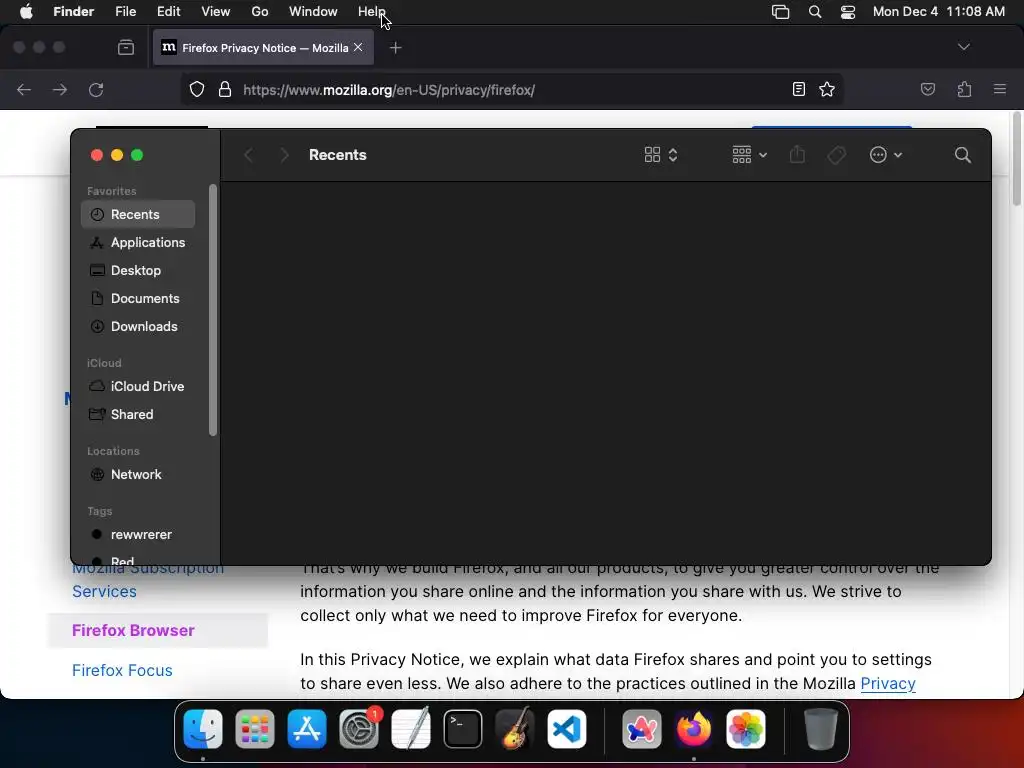
Task: Open the Go menu
Action: [x=260, y=12]
